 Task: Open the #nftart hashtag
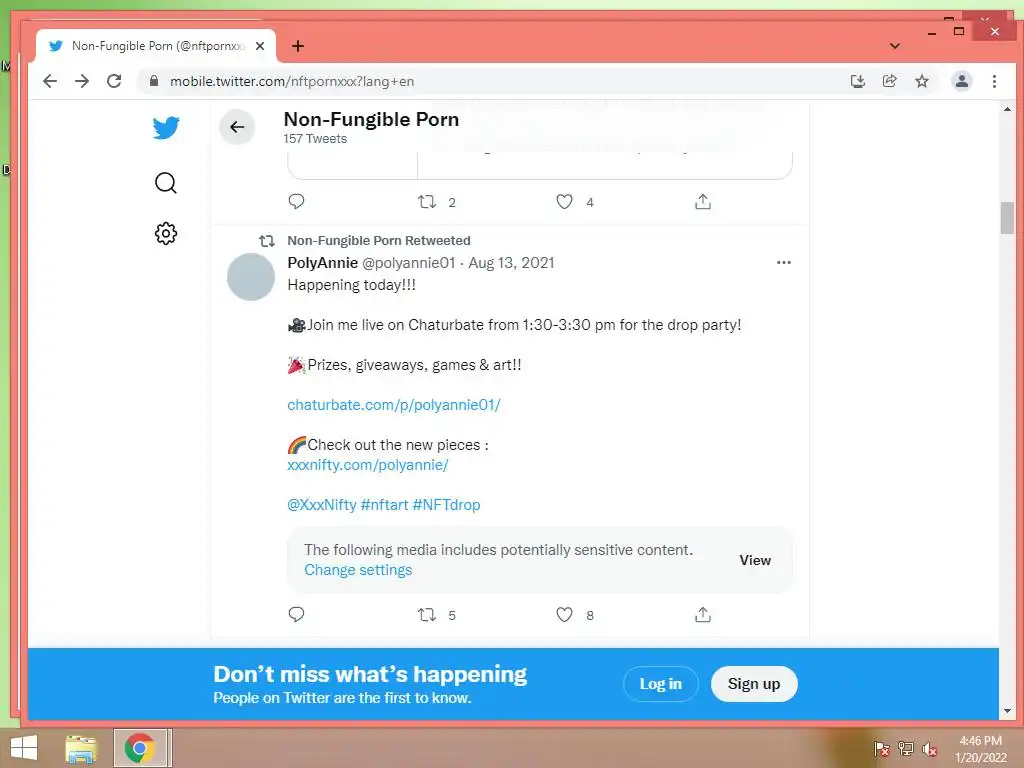tap(385, 505)
